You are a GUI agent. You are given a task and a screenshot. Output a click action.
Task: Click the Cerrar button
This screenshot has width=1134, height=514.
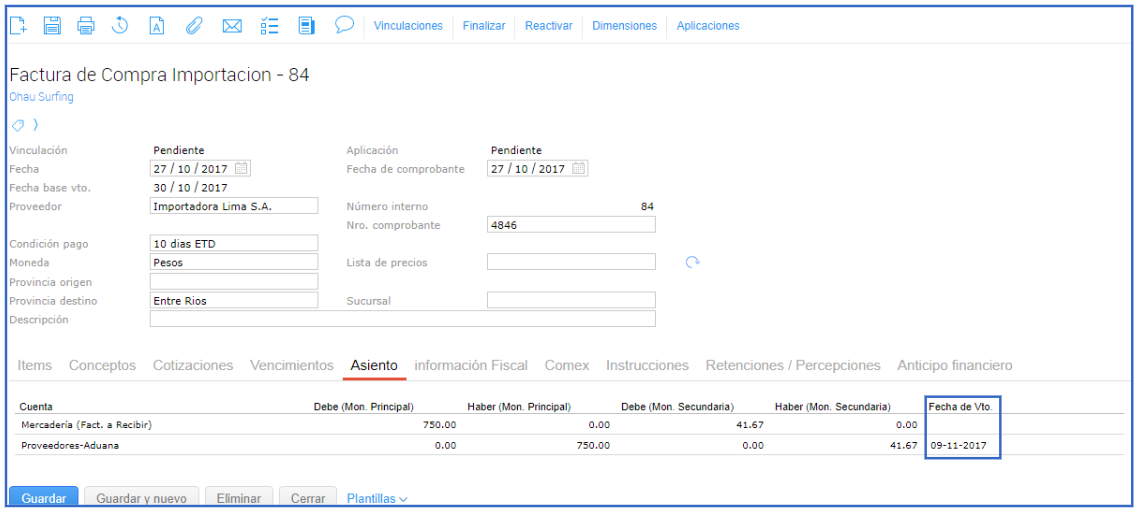click(x=307, y=498)
